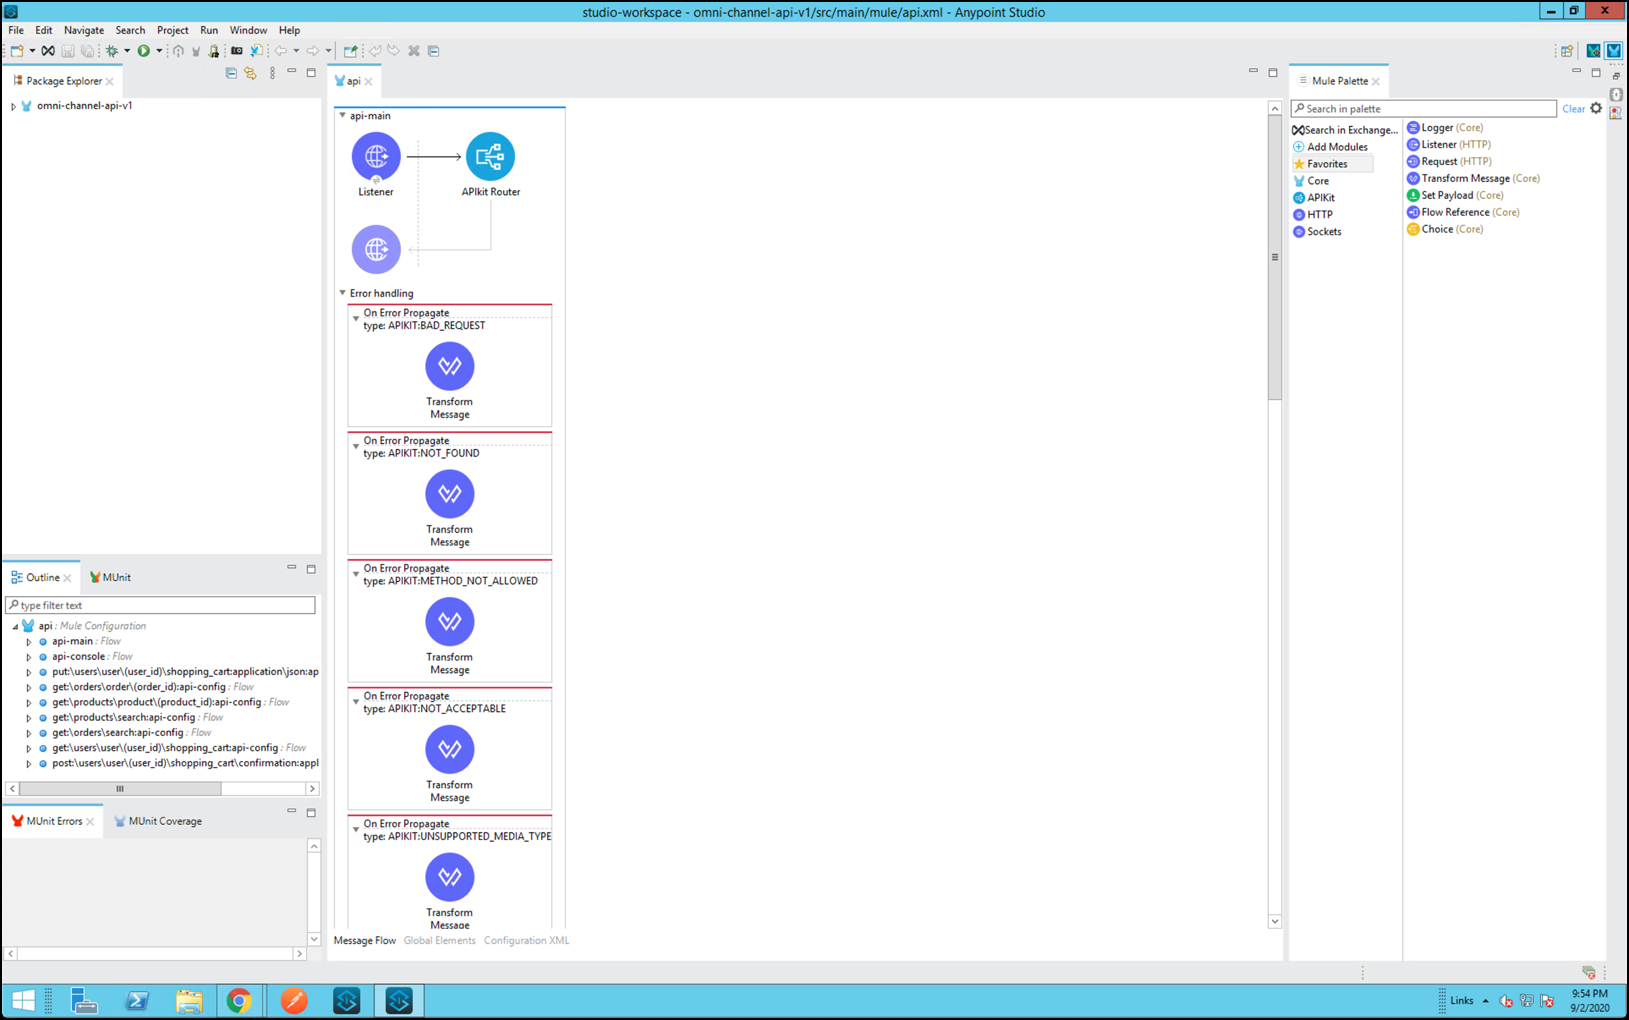Click Clear next to palette search
The width and height of the screenshot is (1629, 1020).
[x=1573, y=109]
